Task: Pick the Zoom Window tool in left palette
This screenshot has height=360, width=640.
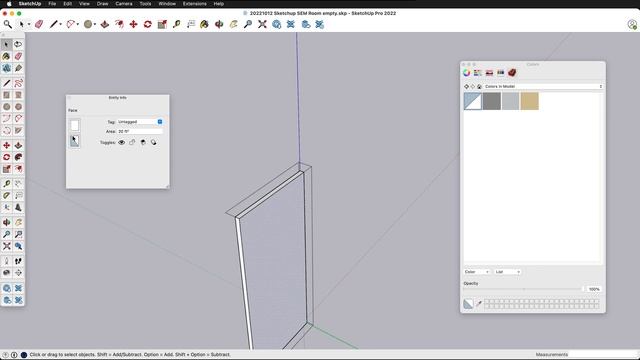Action: (x=18, y=234)
